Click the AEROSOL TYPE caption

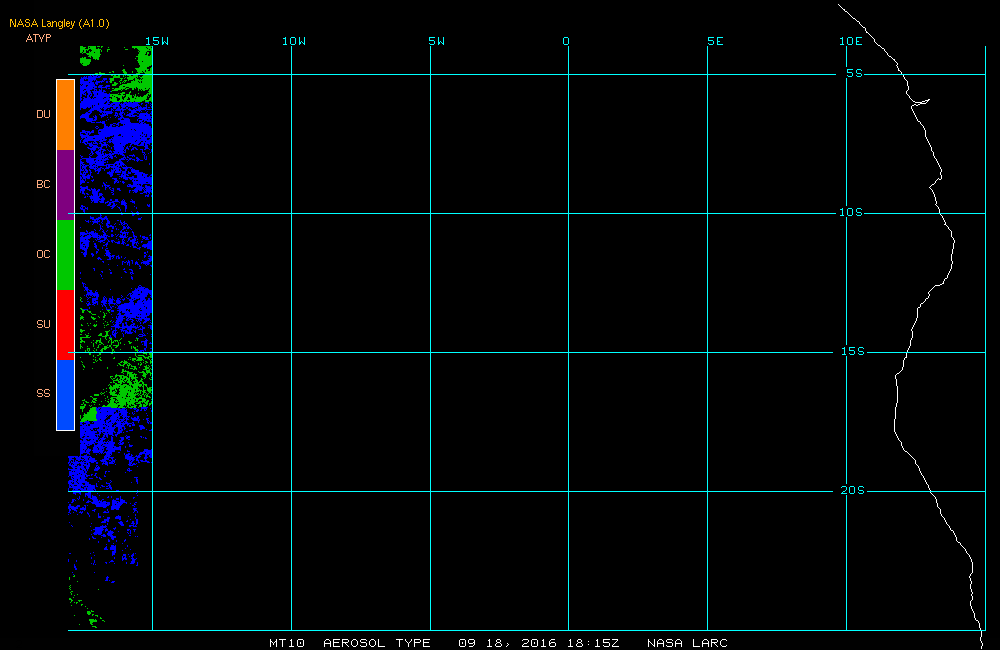pyautogui.click(x=377, y=643)
